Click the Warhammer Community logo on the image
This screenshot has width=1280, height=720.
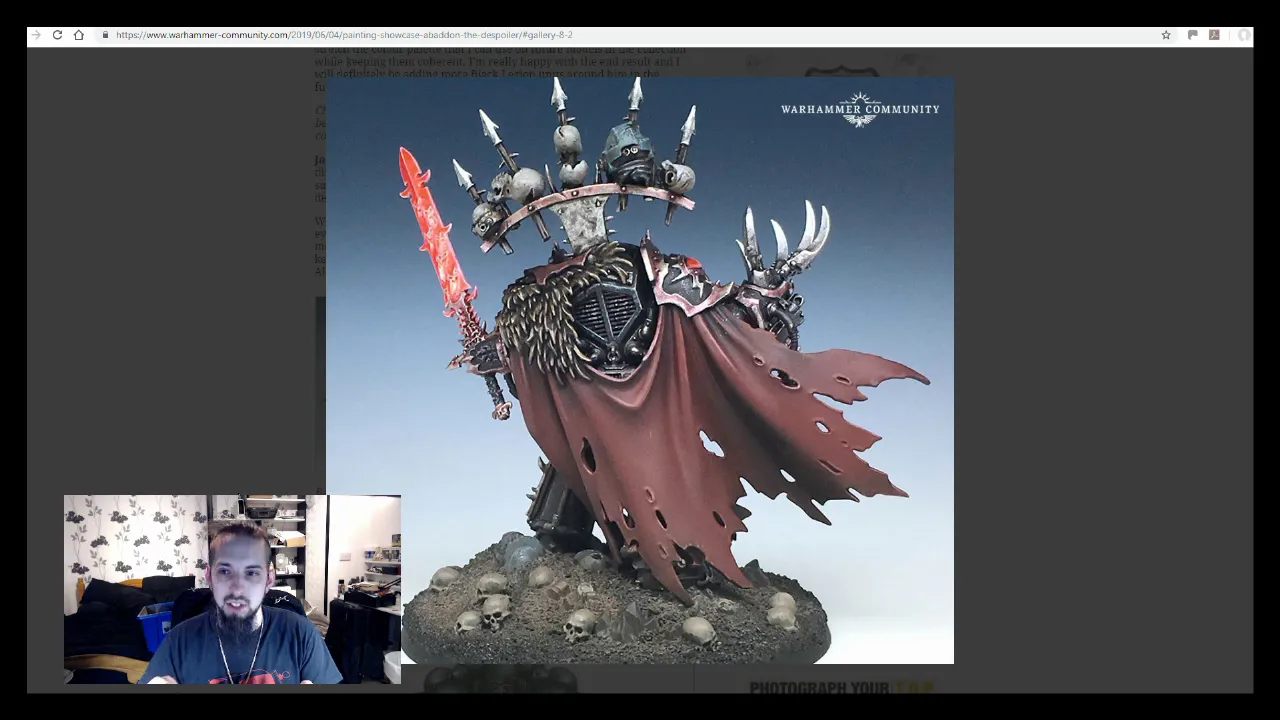click(x=860, y=109)
